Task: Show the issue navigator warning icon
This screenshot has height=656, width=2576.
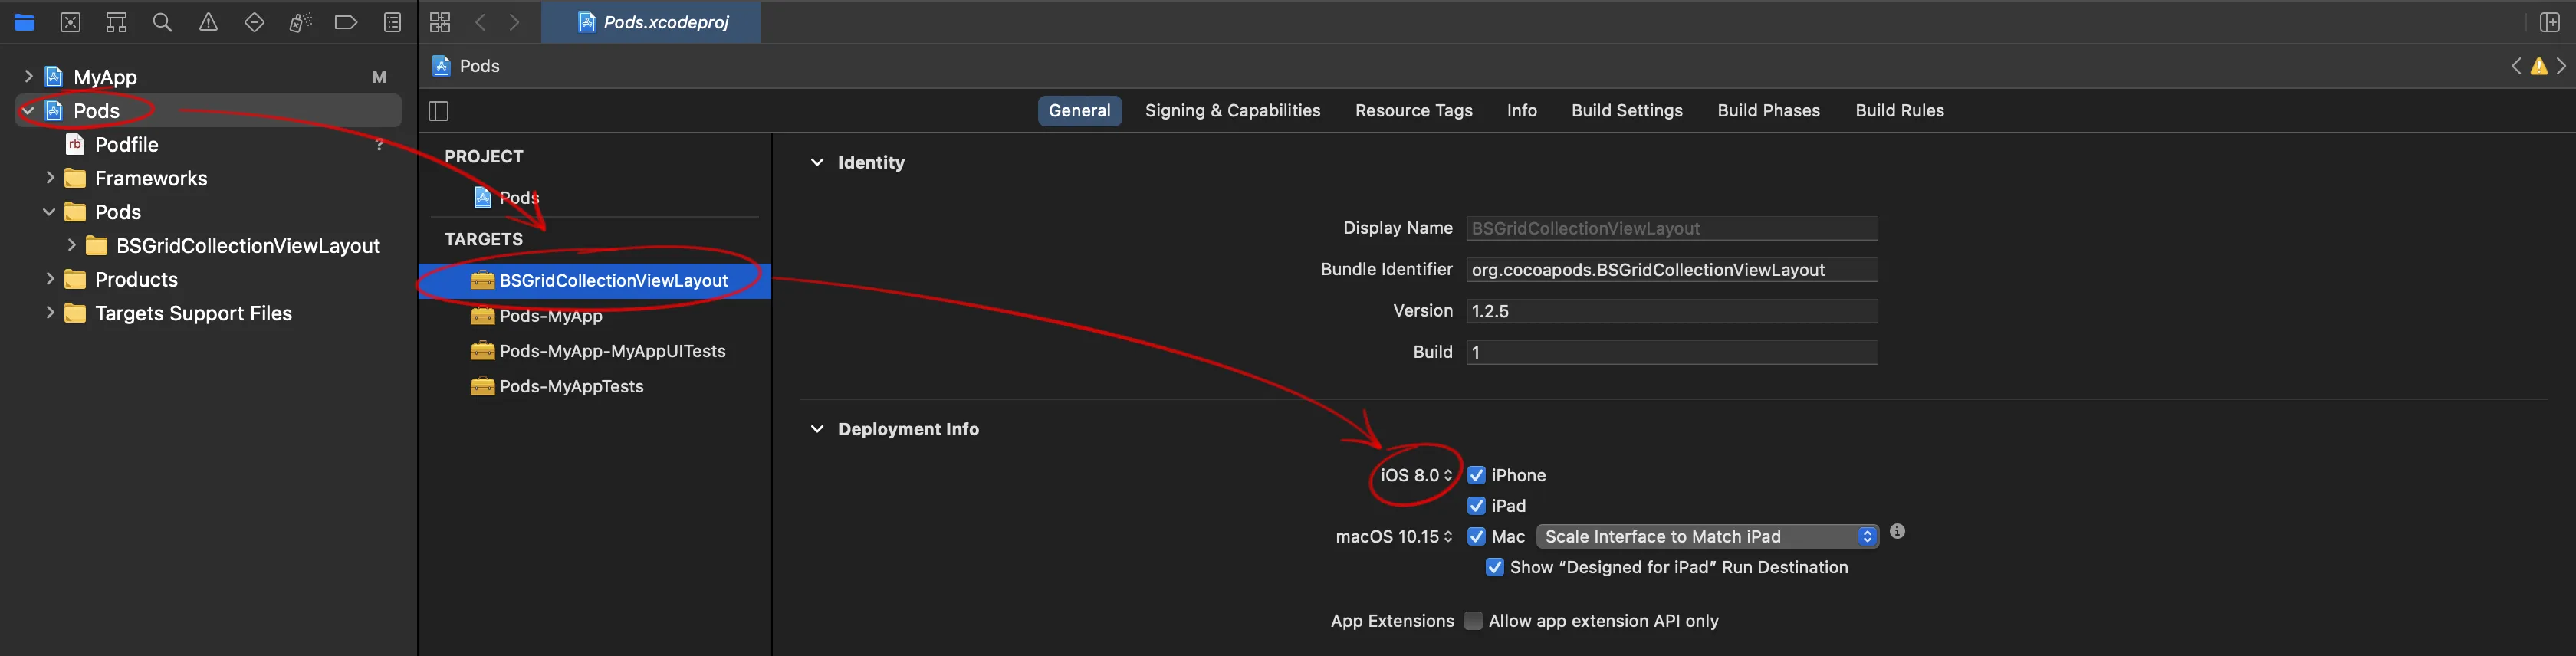Action: (208, 22)
